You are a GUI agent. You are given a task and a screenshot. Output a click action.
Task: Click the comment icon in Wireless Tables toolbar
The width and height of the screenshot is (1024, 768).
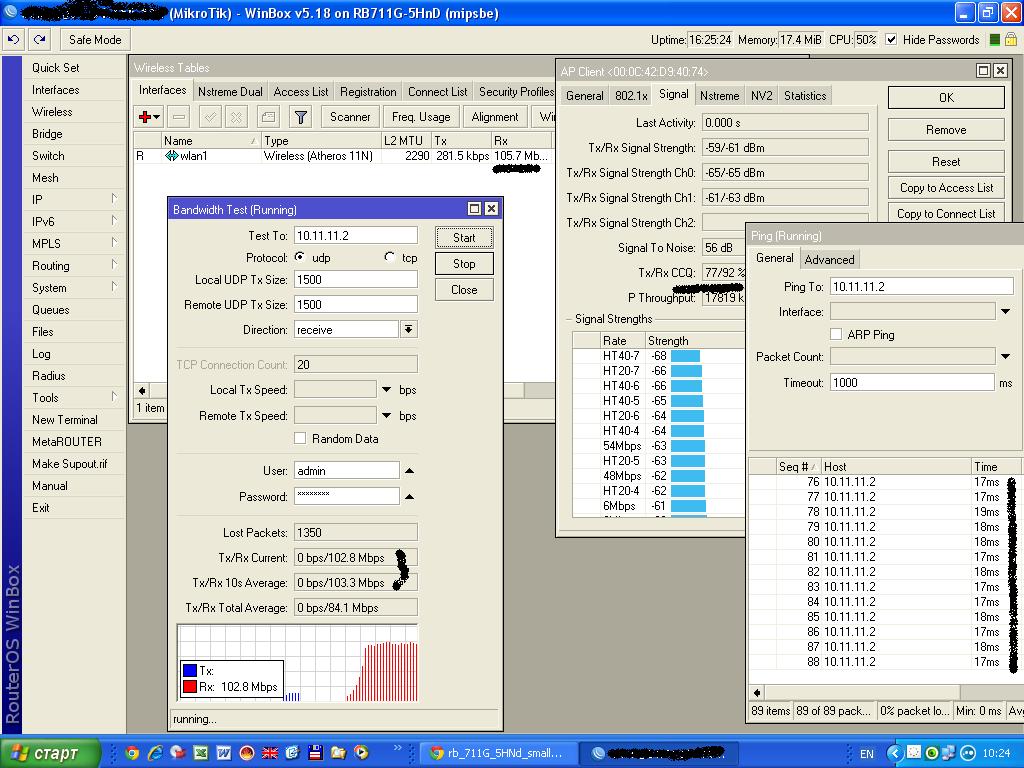click(267, 117)
